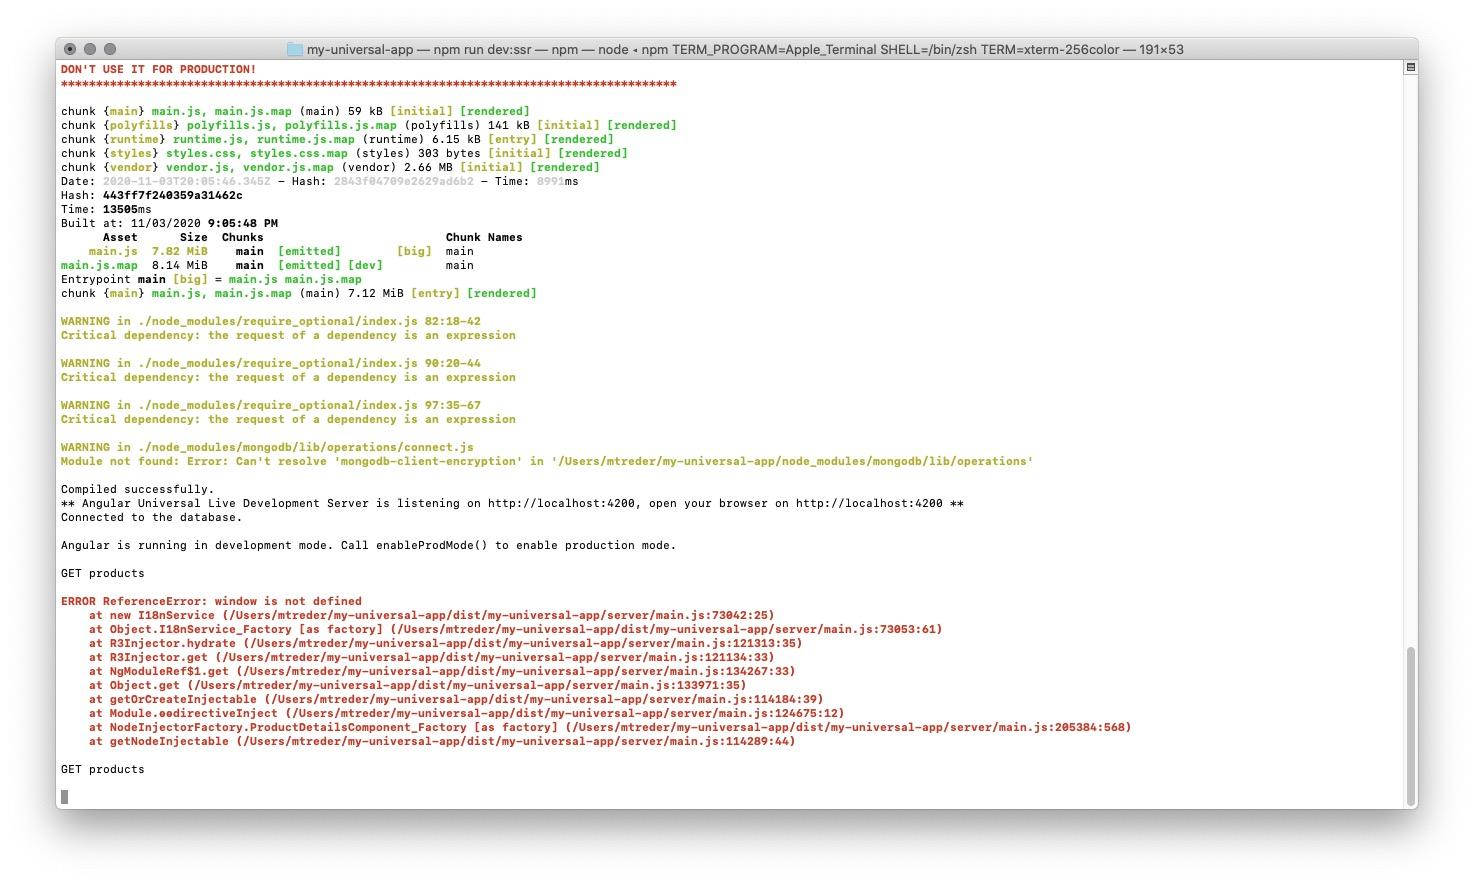Click the warning for index.js 82:18-42

click(270, 321)
